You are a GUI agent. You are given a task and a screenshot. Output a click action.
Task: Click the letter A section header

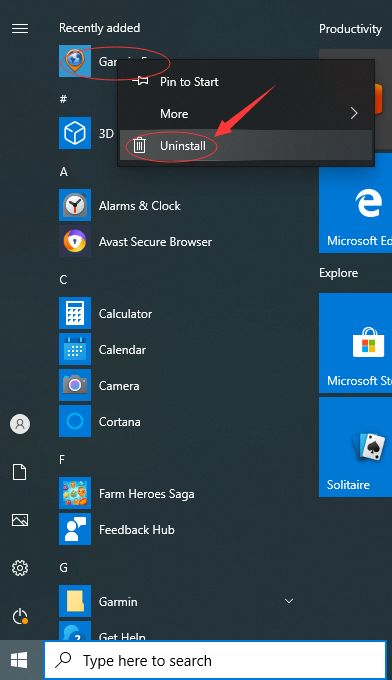[64, 172]
